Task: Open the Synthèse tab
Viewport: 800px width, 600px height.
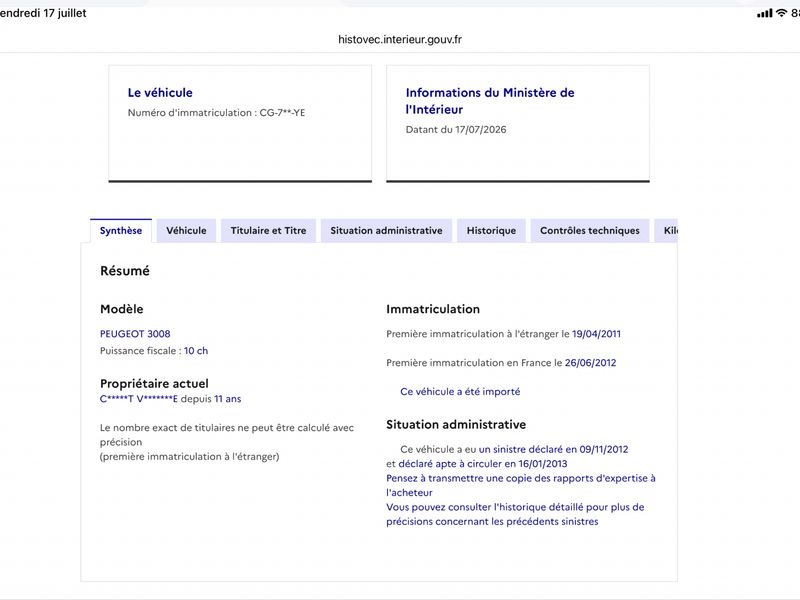Action: (x=121, y=231)
